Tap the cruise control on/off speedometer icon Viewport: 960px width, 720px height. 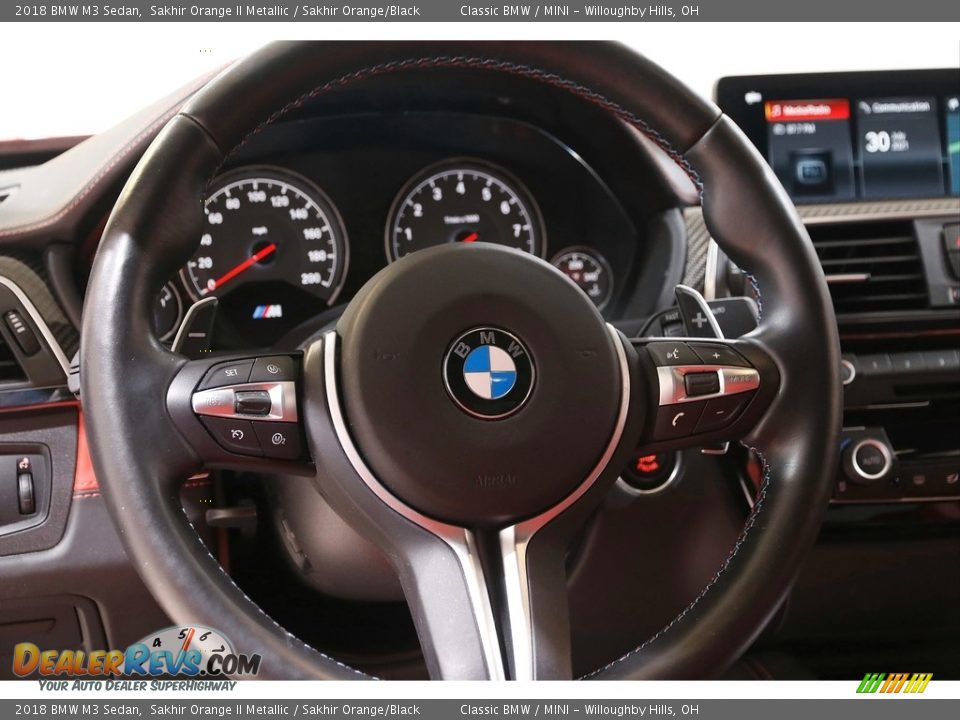(x=235, y=434)
